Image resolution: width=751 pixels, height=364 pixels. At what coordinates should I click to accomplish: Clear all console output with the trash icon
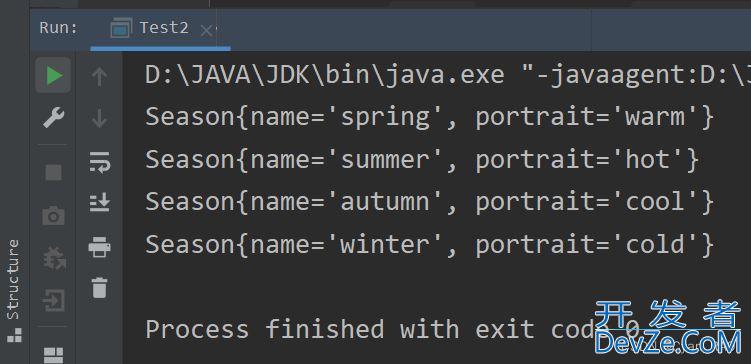pyautogui.click(x=100, y=287)
